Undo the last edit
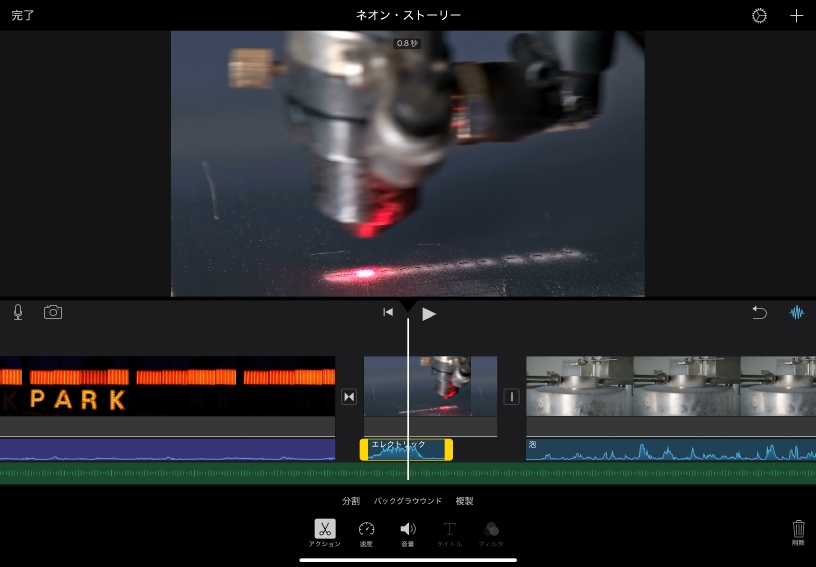The width and height of the screenshot is (816, 567). (x=759, y=313)
